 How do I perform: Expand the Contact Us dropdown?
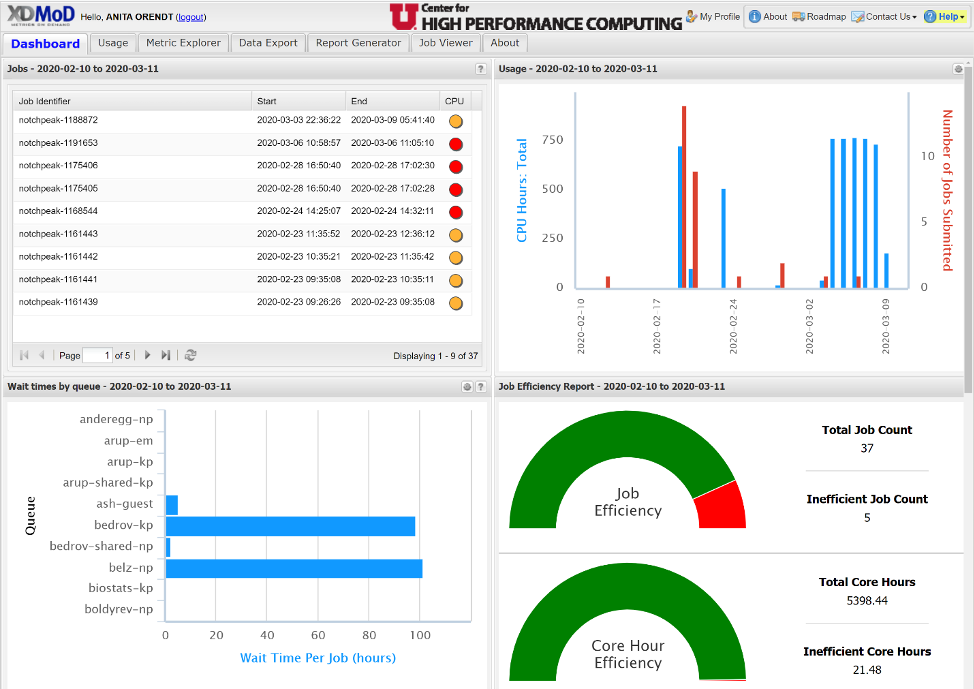click(884, 17)
